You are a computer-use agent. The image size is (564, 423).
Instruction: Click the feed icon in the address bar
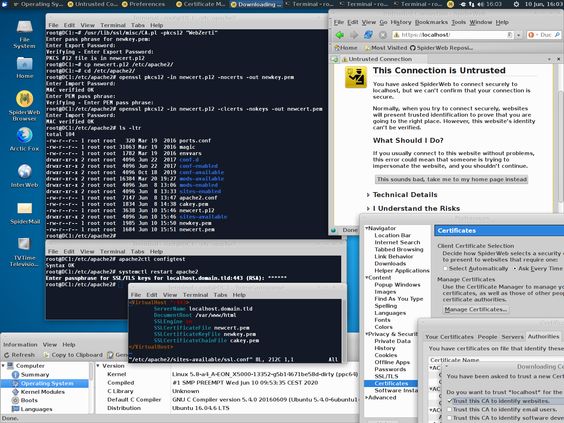pyautogui.click(x=509, y=35)
